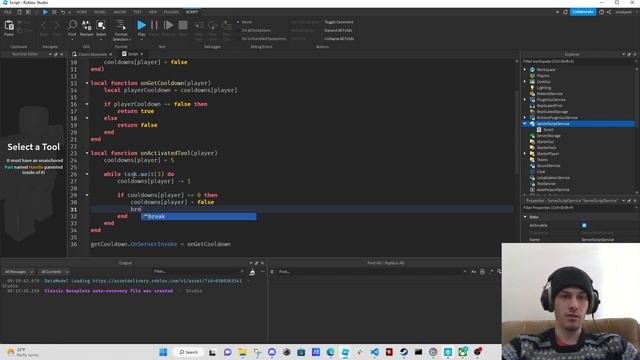The image size is (640, 360).
Task: Open Visual Studio Code from taskbar
Action: pos(374,352)
